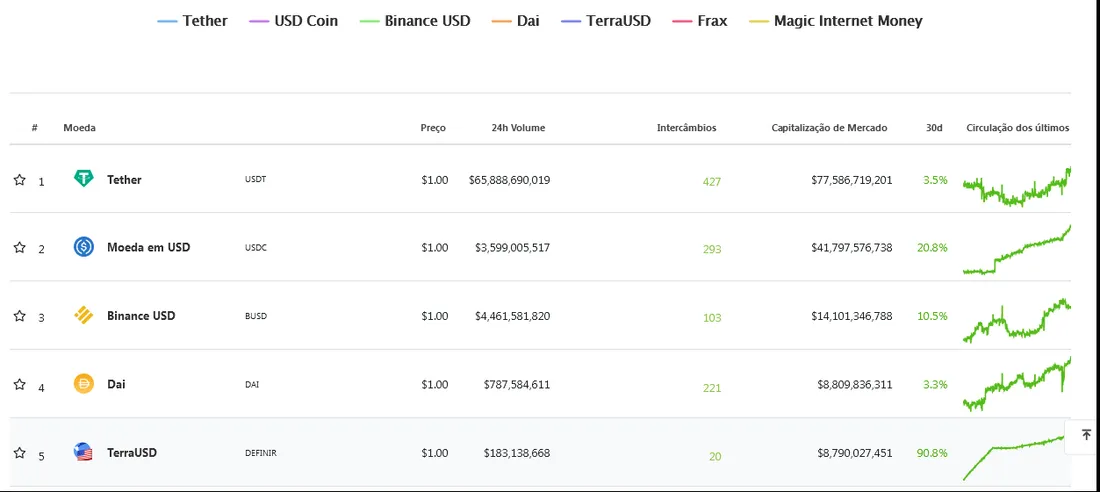The width and height of the screenshot is (1100, 492).
Task: Open Moeda em USD circulation sparkline
Action: 1017,249
